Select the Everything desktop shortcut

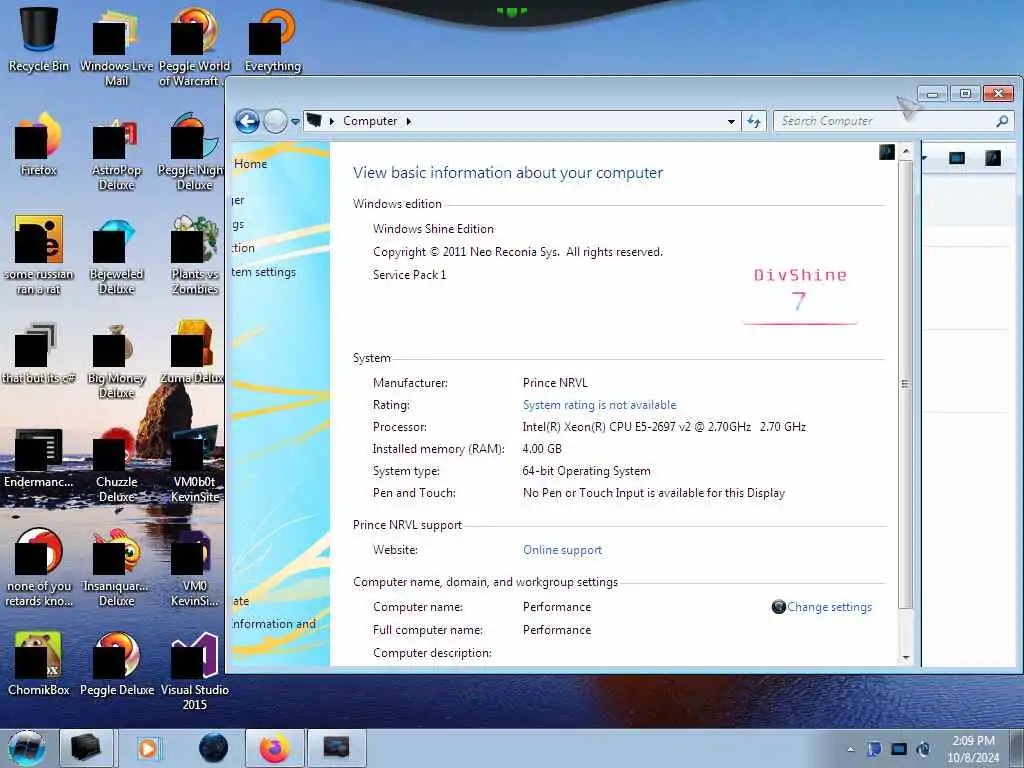[x=273, y=39]
